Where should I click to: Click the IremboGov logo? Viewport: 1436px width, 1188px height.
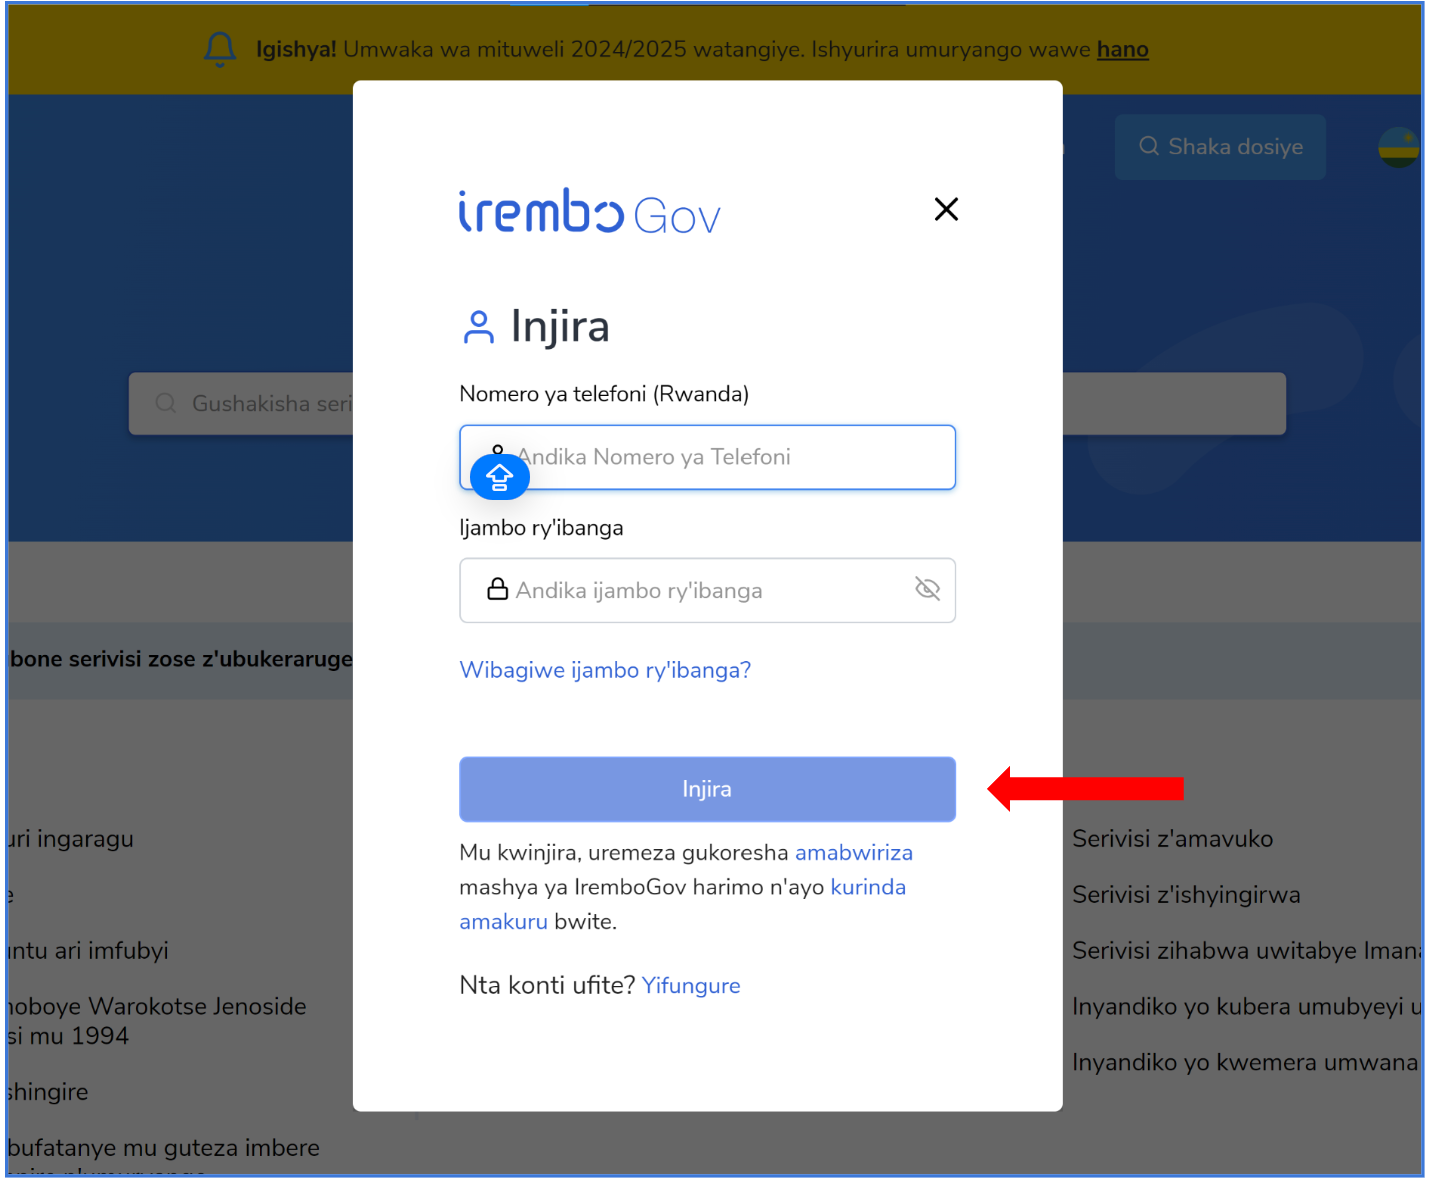coord(589,211)
